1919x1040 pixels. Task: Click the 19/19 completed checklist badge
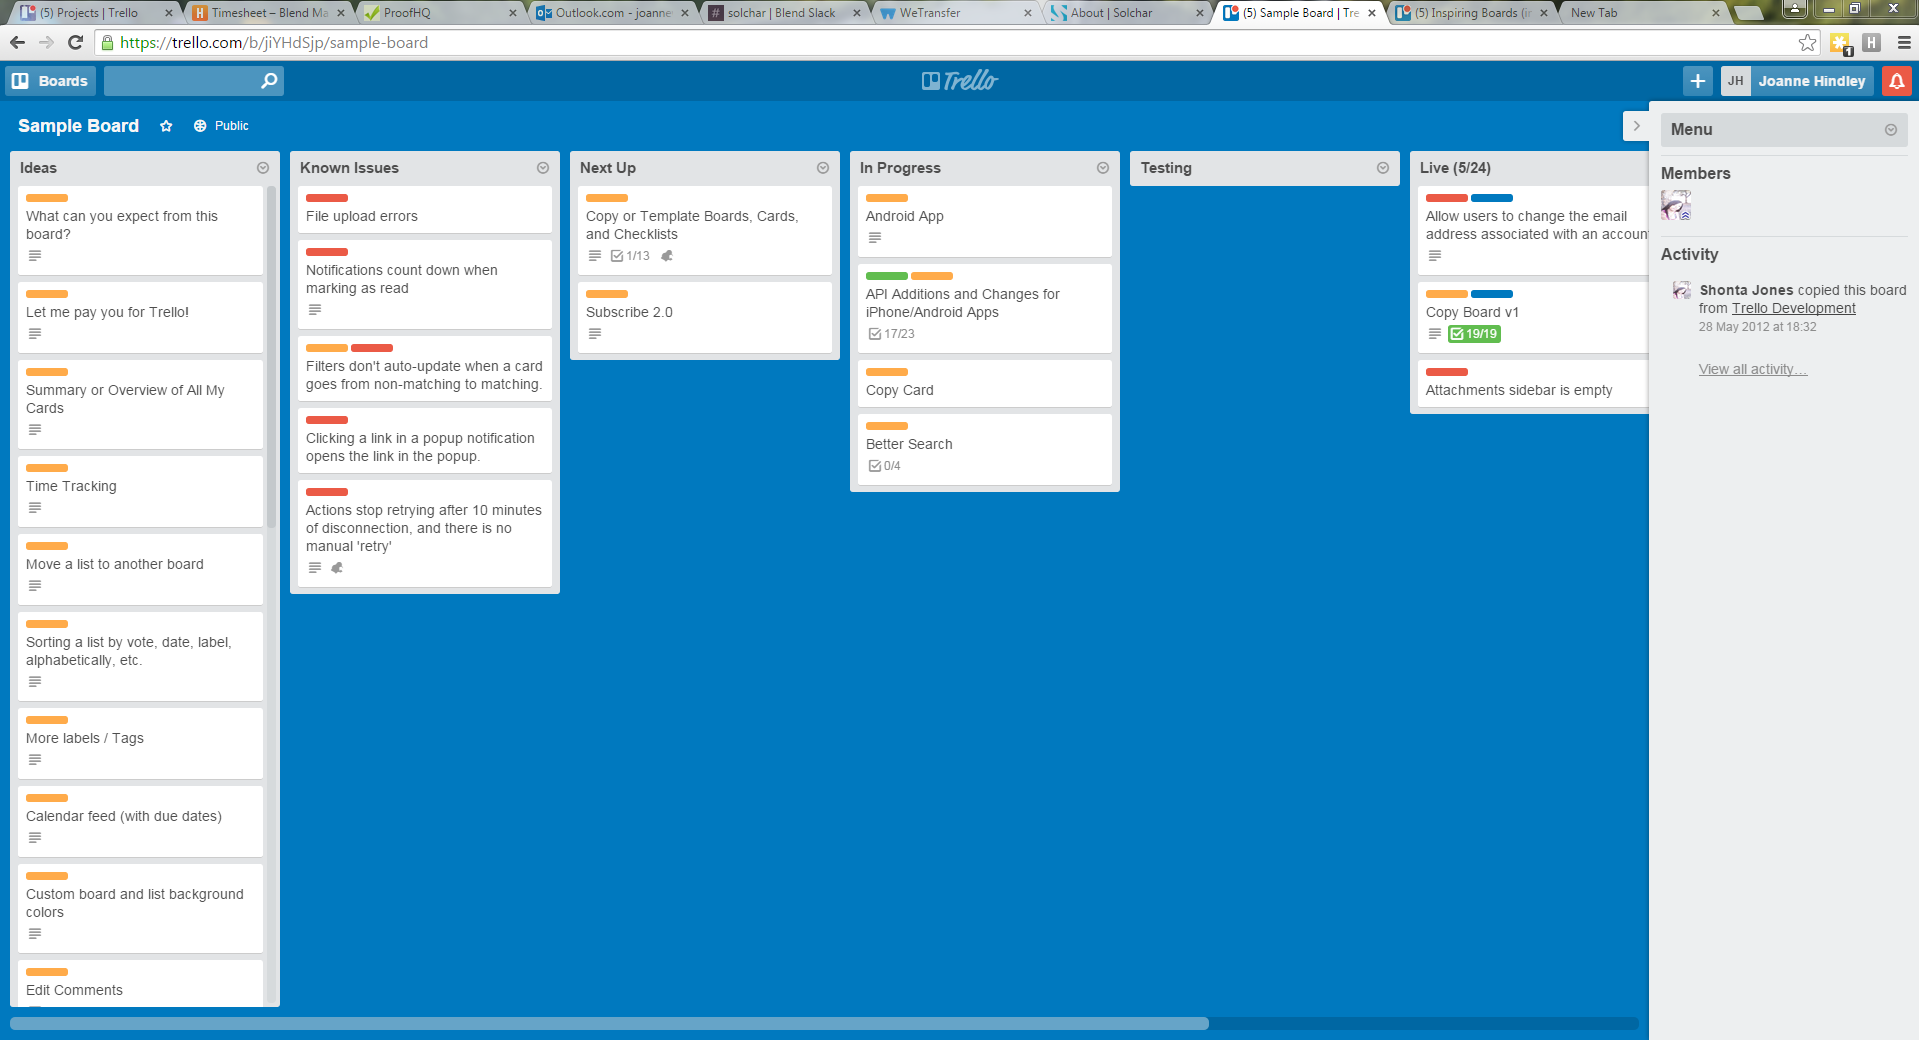(x=1475, y=334)
